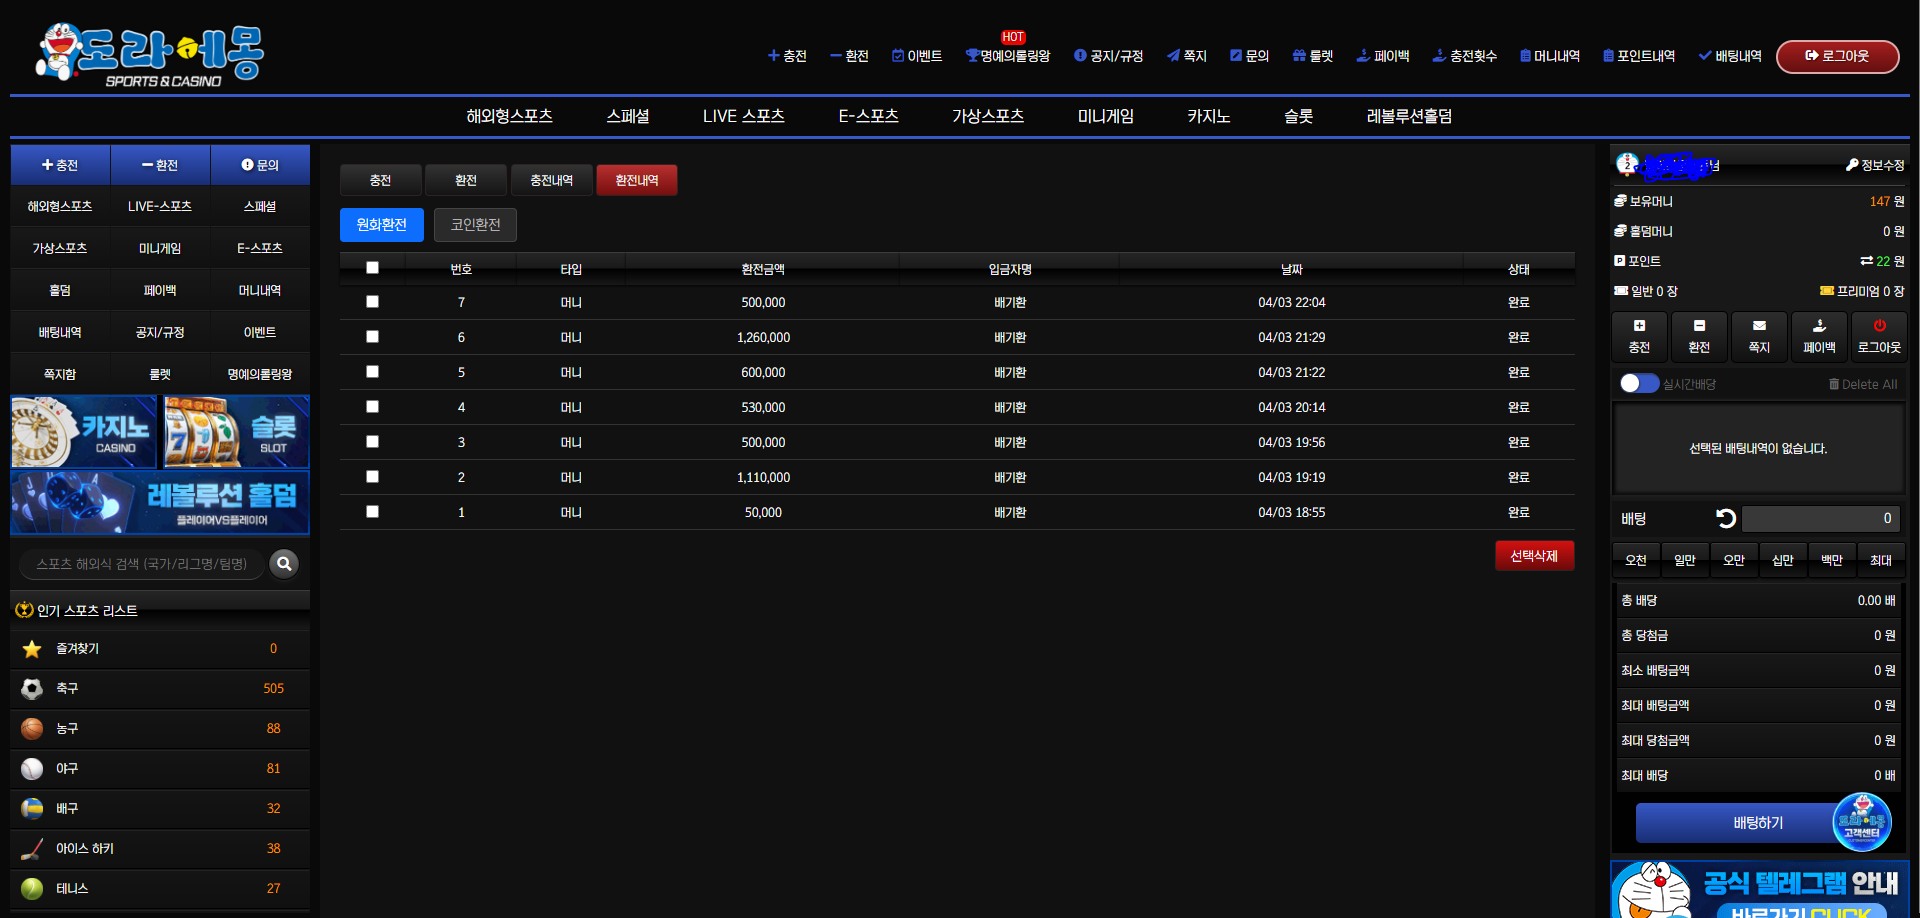Switch to the 충전내역 tab
The height and width of the screenshot is (918, 1920).
click(x=551, y=180)
